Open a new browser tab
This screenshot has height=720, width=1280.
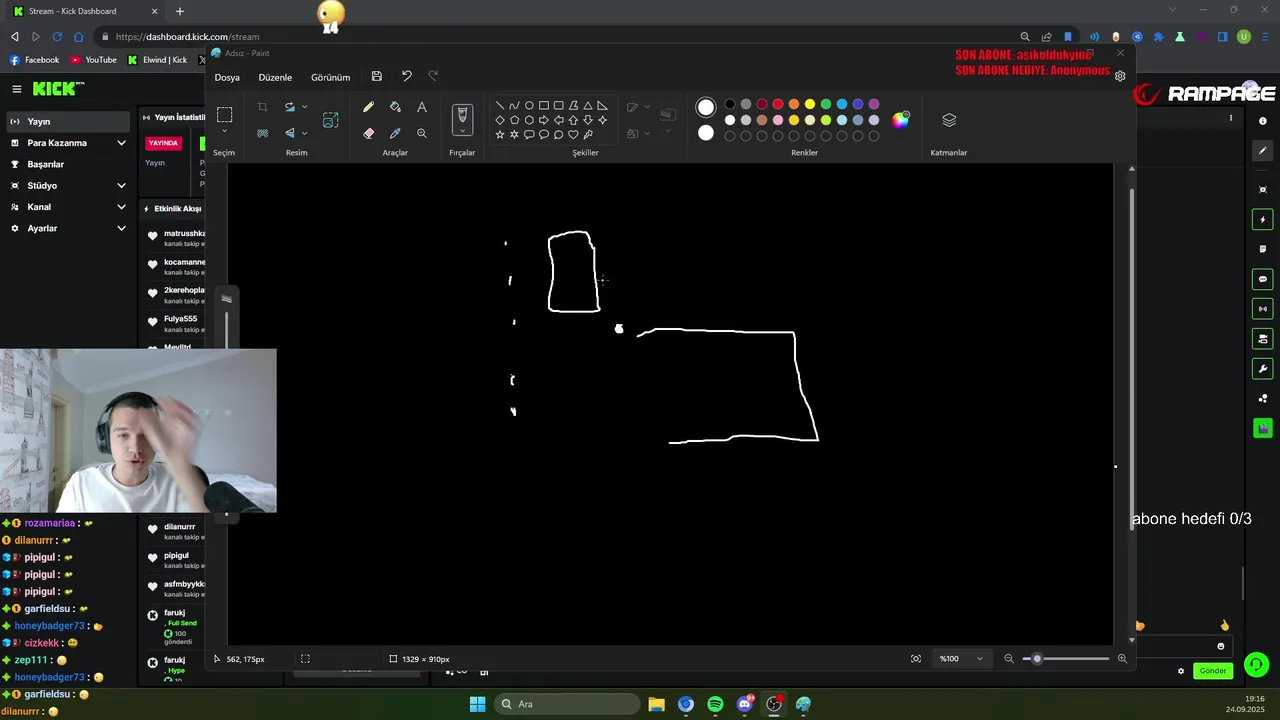180,11
